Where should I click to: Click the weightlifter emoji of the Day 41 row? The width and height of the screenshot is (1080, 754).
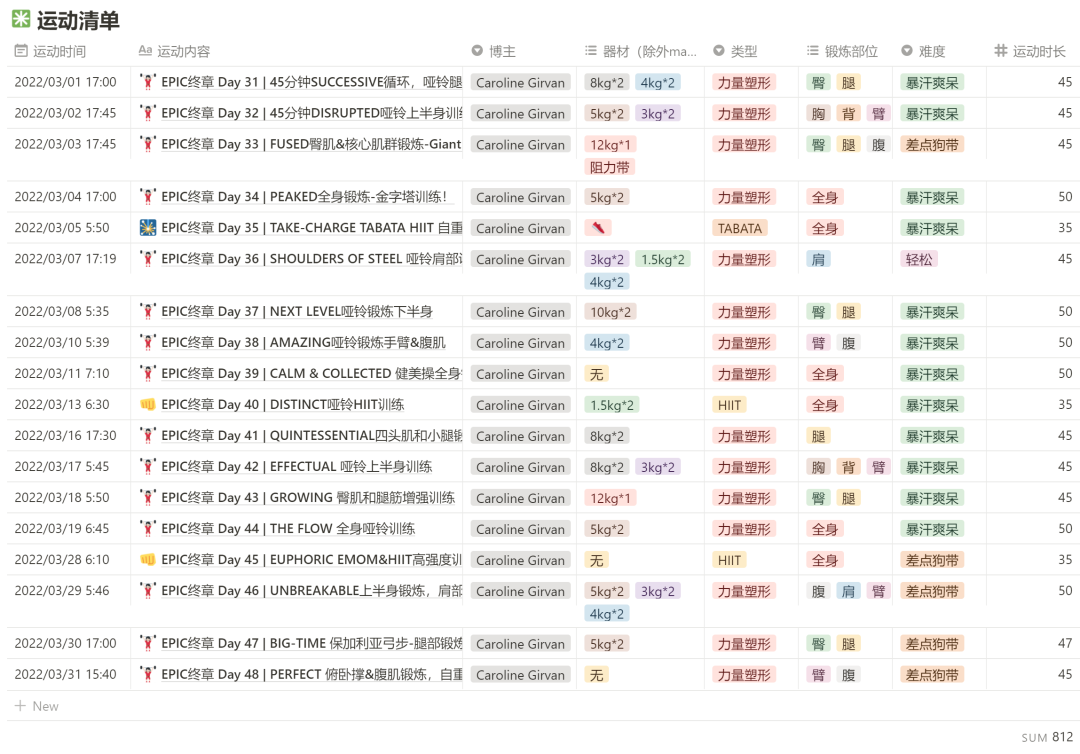147,436
